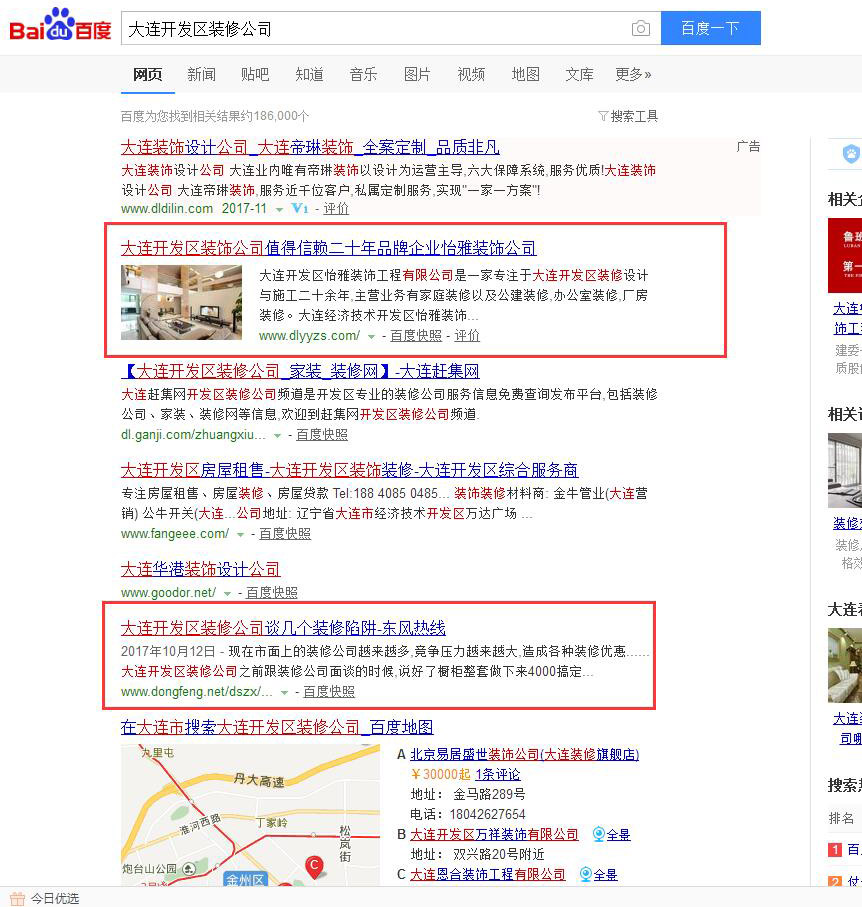Click the 广告 label on first result
The height and width of the screenshot is (907, 862).
coord(749,146)
